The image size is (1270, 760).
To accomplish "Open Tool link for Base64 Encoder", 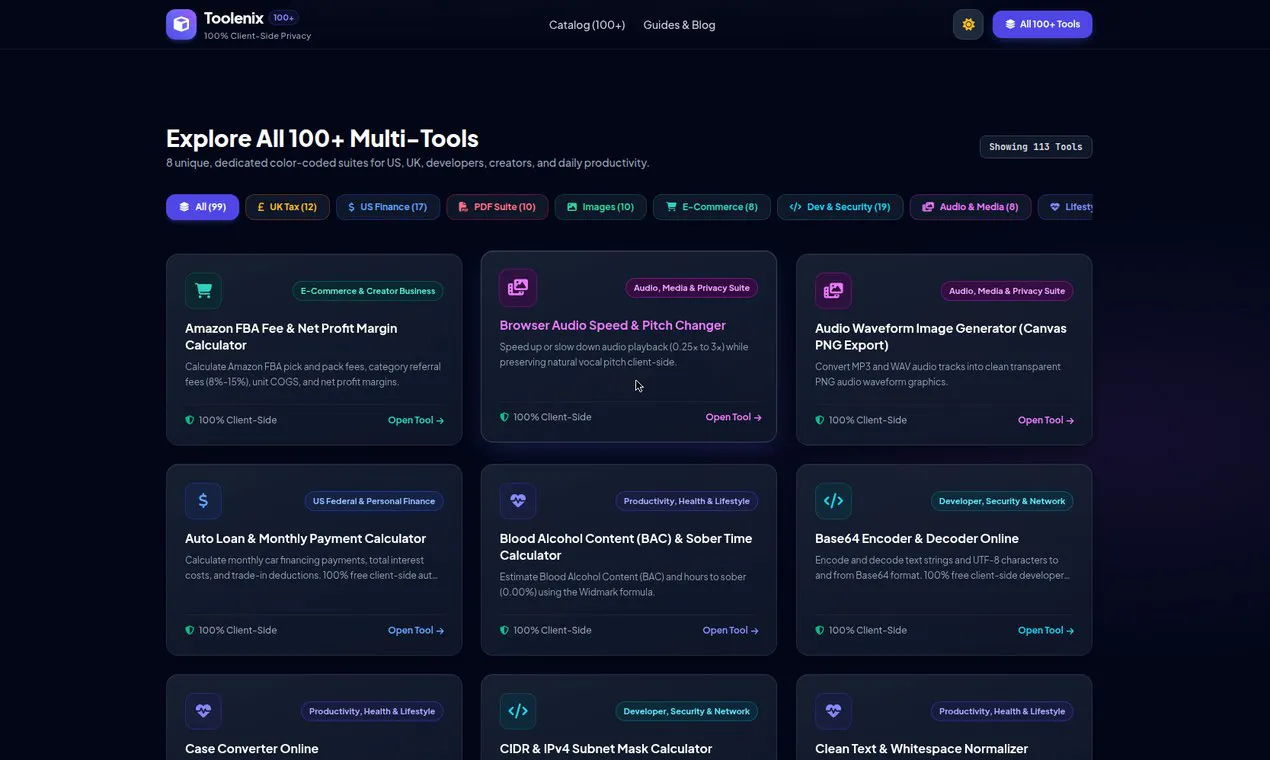I will (x=1046, y=630).
